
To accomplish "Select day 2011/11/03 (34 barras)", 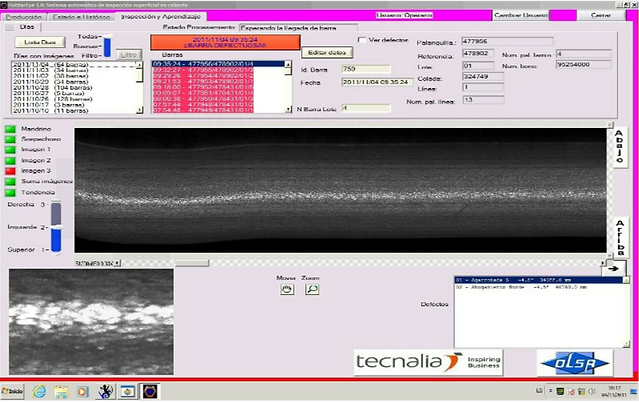I will 51,70.
